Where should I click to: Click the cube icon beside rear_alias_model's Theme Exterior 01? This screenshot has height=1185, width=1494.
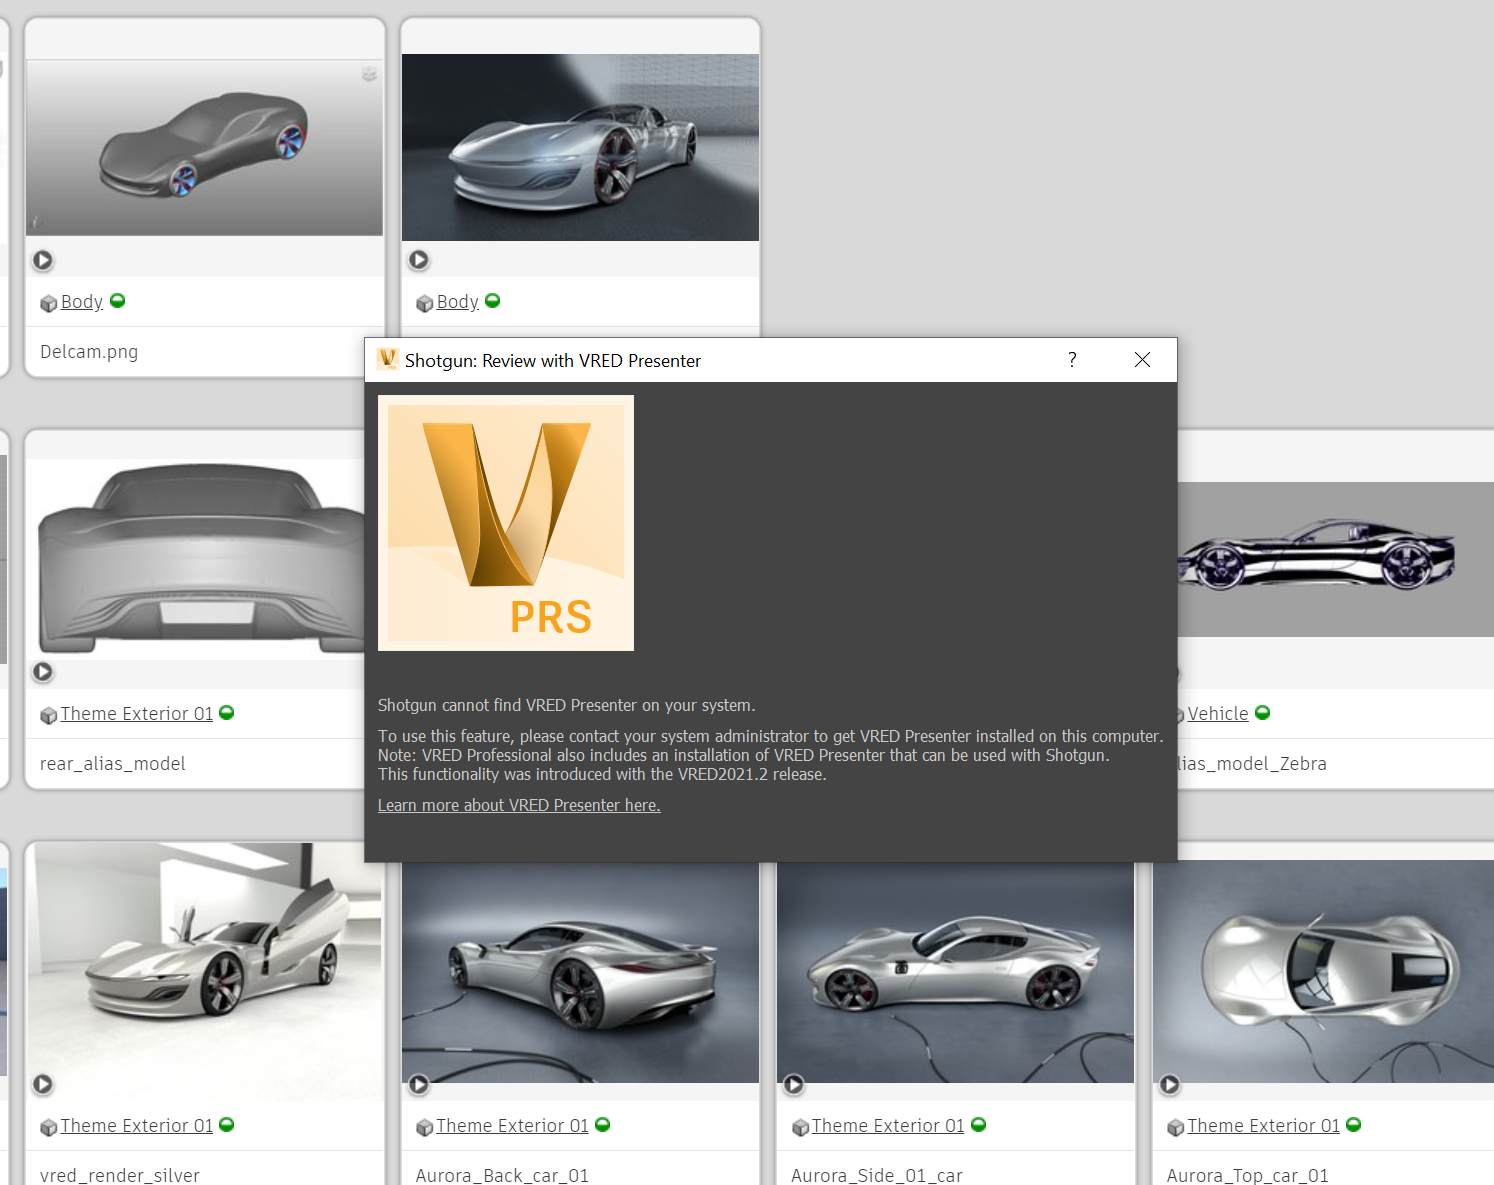[x=48, y=715]
